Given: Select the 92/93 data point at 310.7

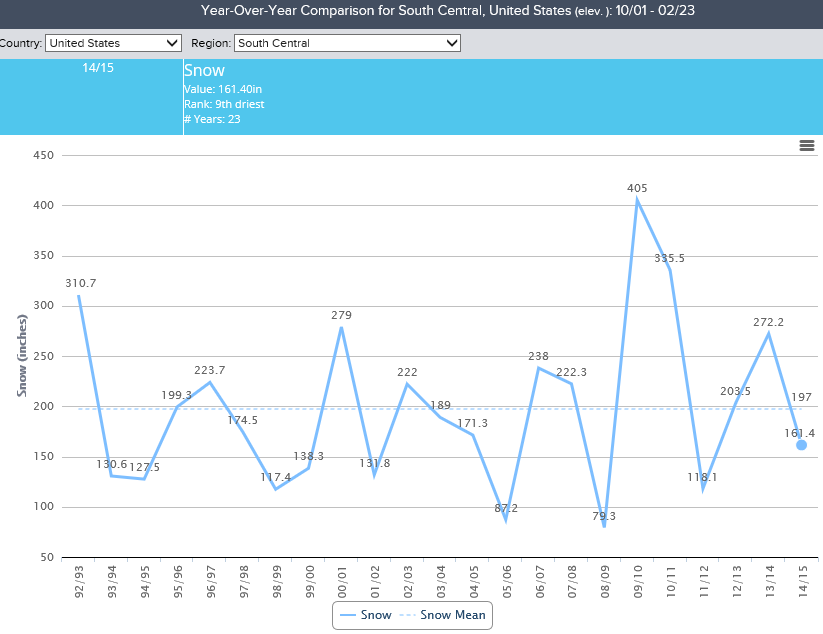Looking at the screenshot, I should point(78,295).
